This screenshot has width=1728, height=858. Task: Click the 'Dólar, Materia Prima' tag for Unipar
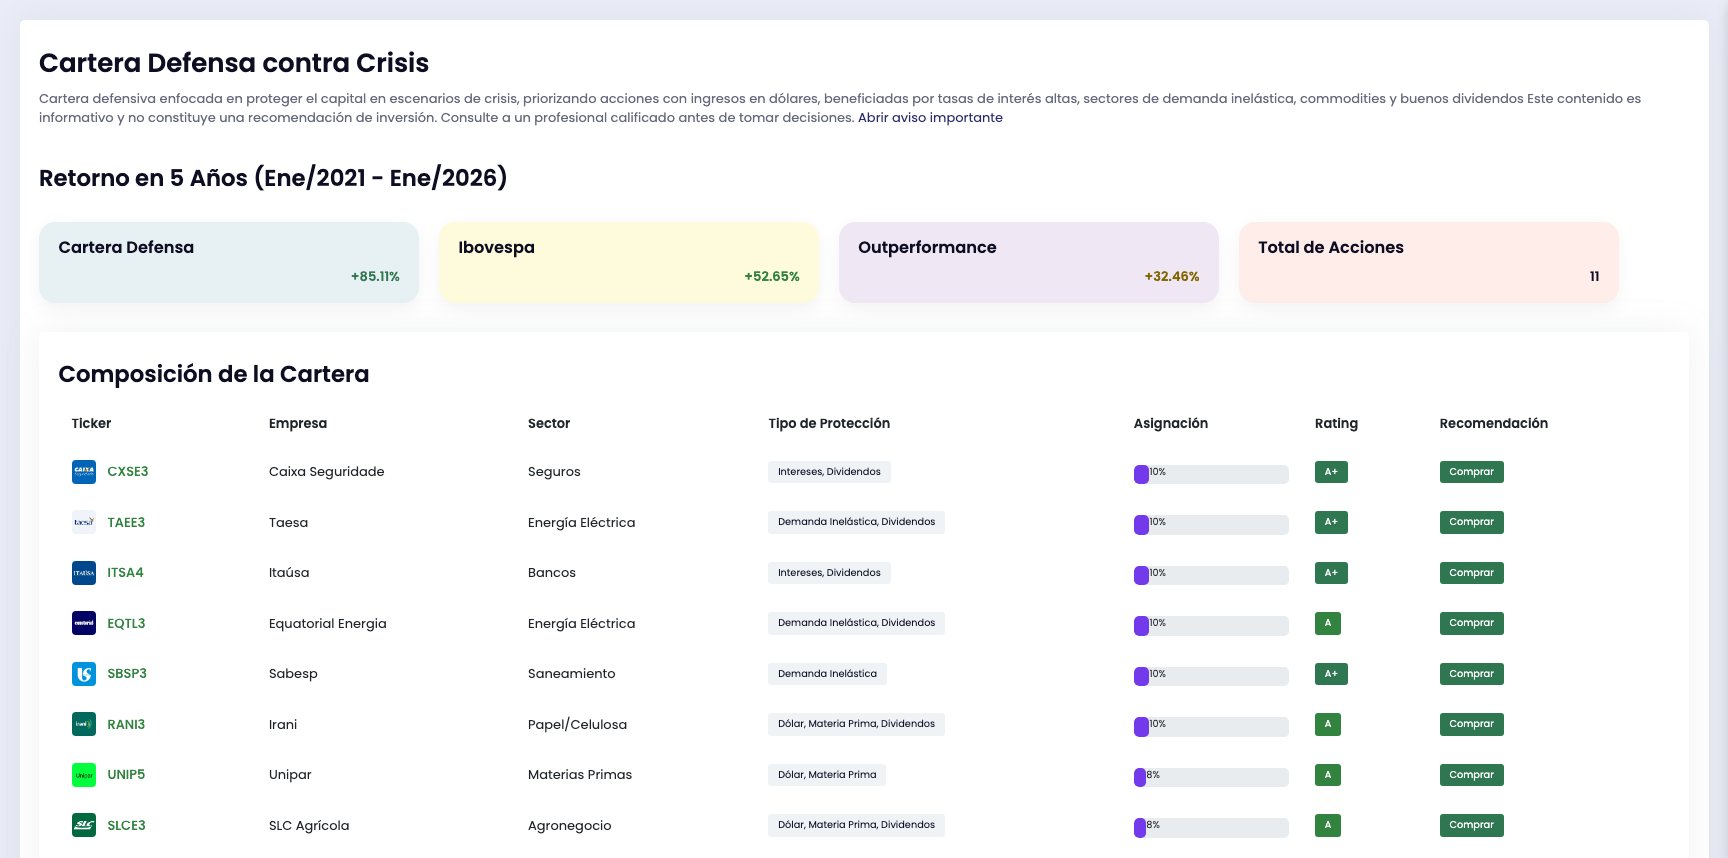(x=827, y=775)
